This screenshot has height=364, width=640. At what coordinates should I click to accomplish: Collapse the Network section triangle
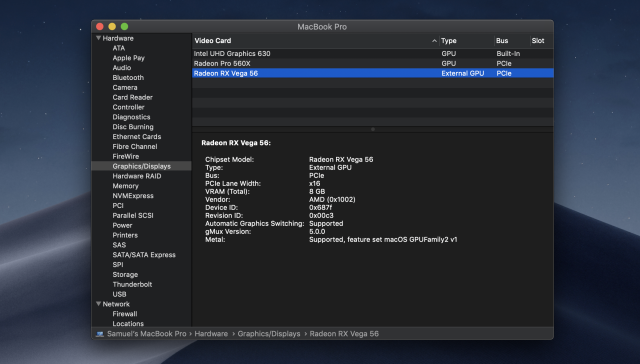(98, 304)
